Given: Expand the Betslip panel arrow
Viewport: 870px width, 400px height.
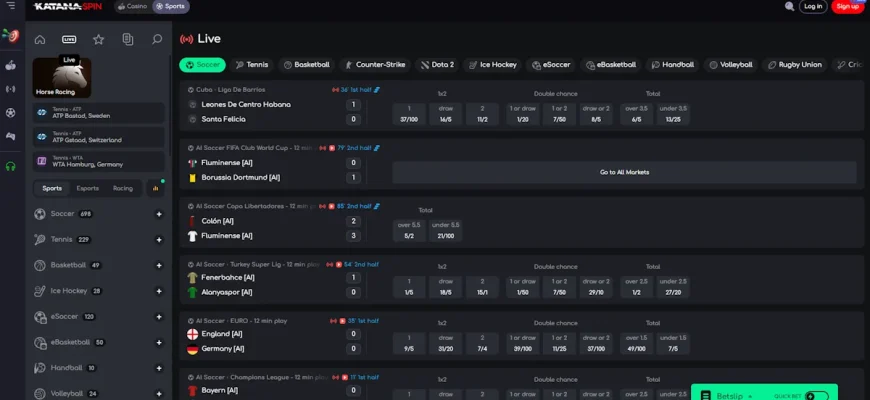Looking at the screenshot, I should click(x=750, y=396).
